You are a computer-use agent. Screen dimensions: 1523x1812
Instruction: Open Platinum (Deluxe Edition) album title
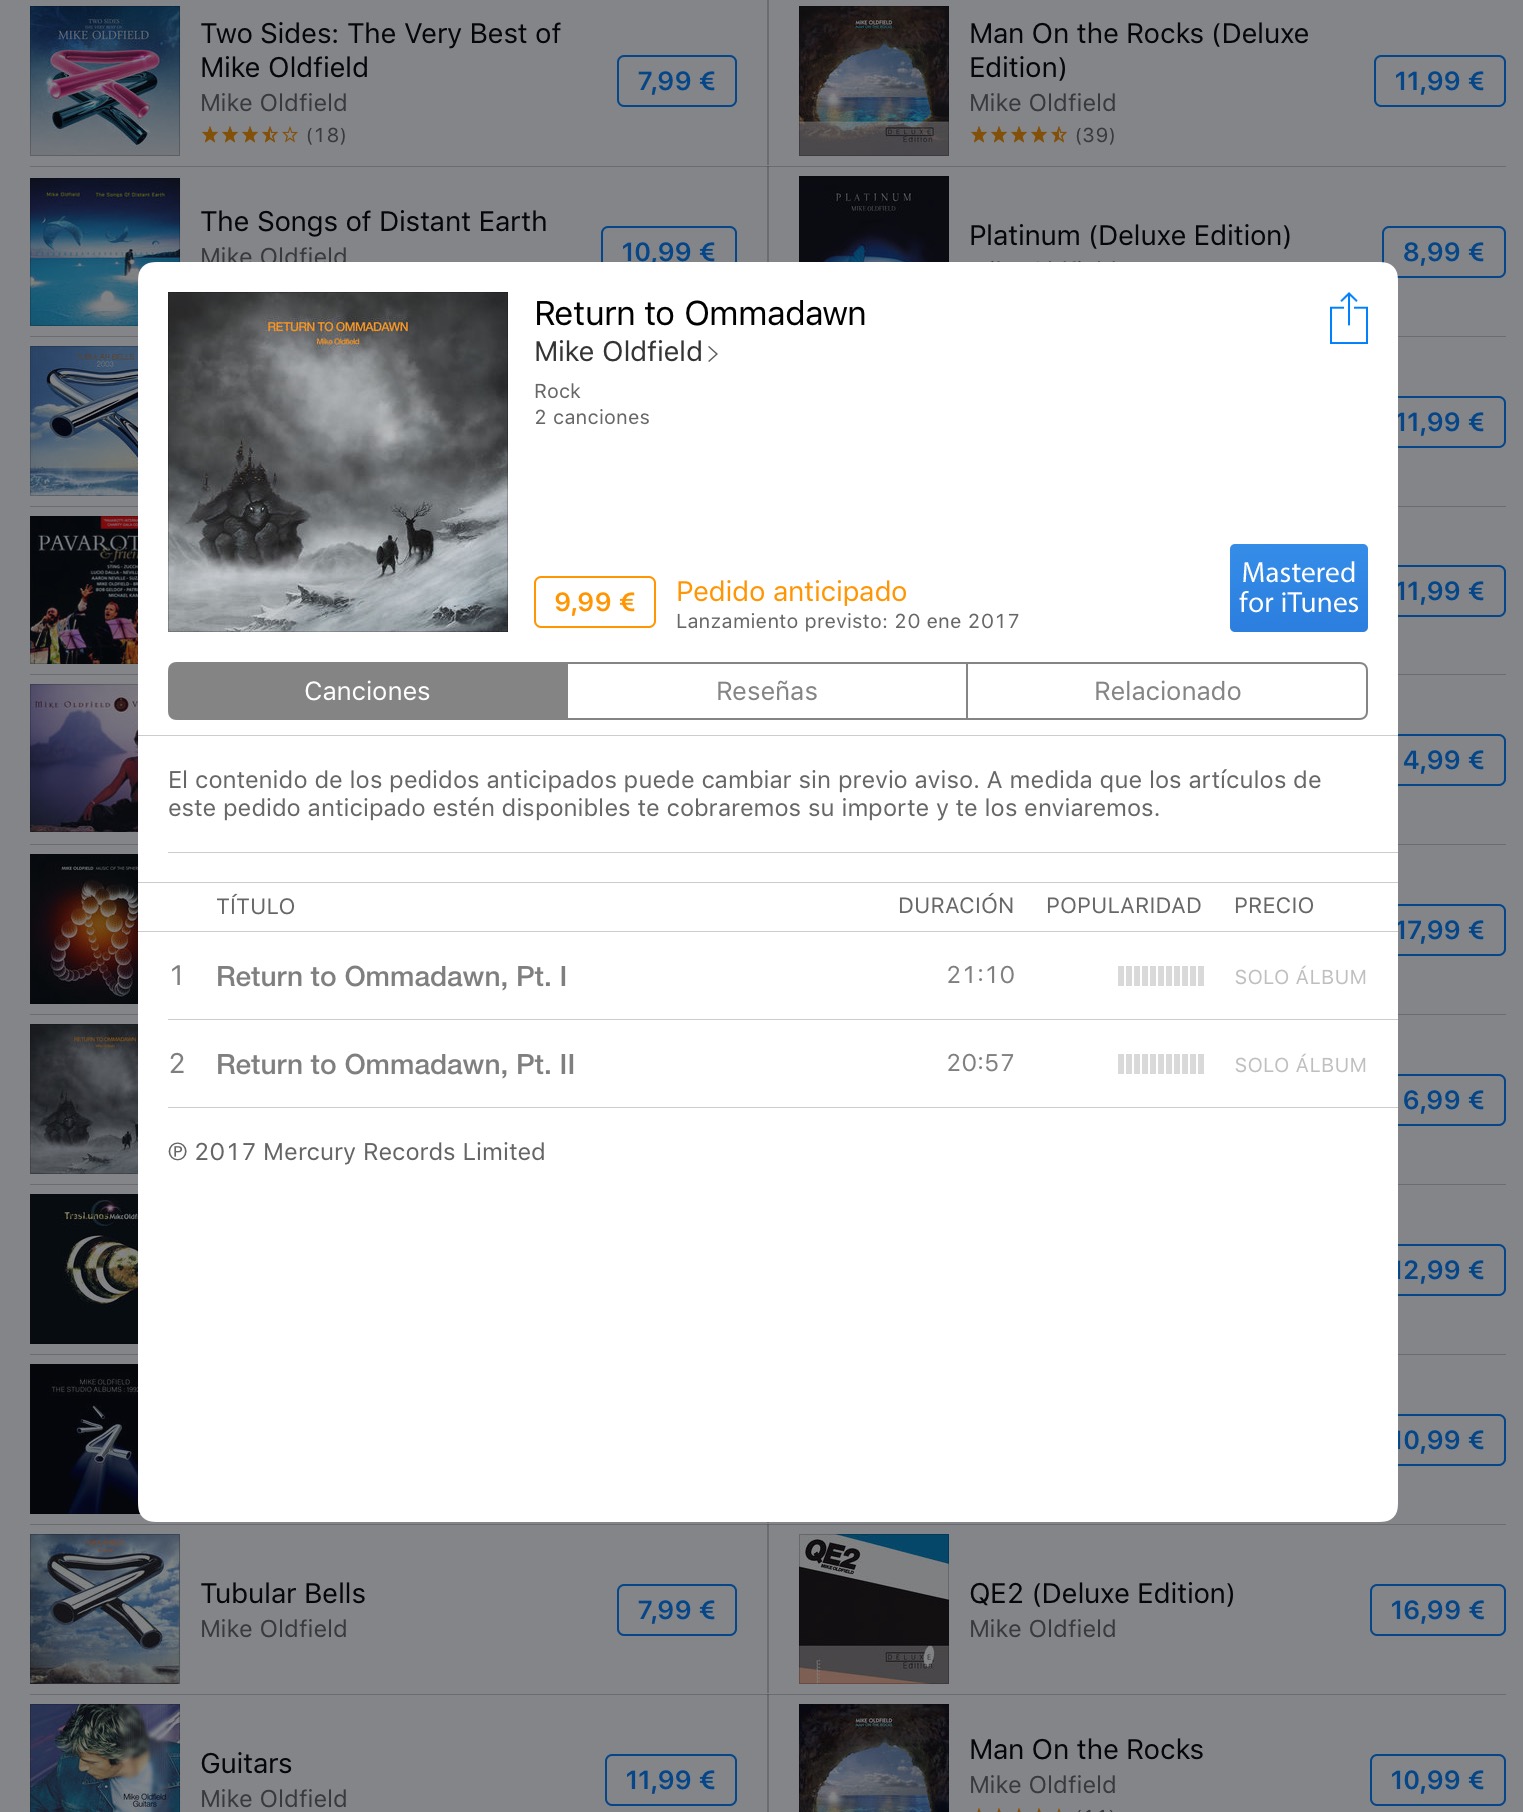tap(1130, 236)
